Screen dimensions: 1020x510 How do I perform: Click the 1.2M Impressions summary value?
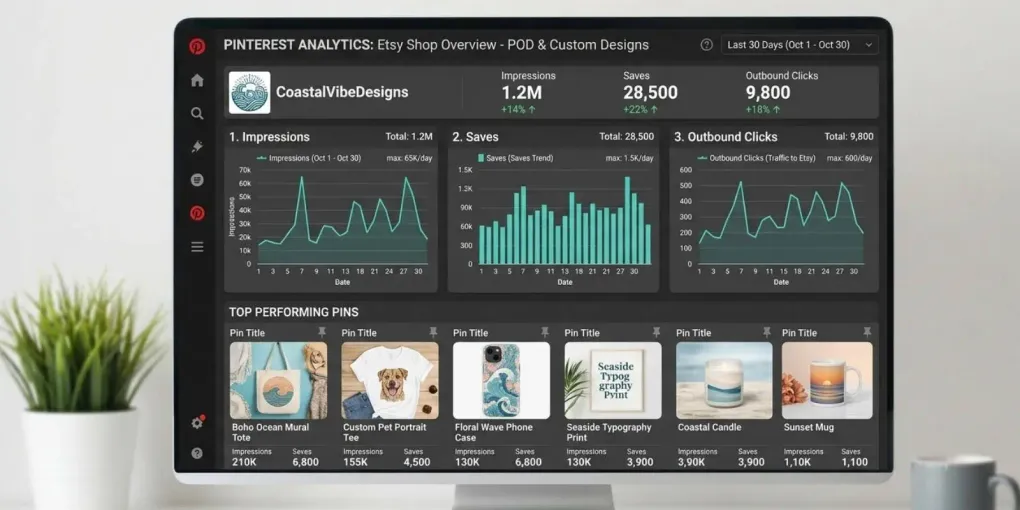point(521,92)
